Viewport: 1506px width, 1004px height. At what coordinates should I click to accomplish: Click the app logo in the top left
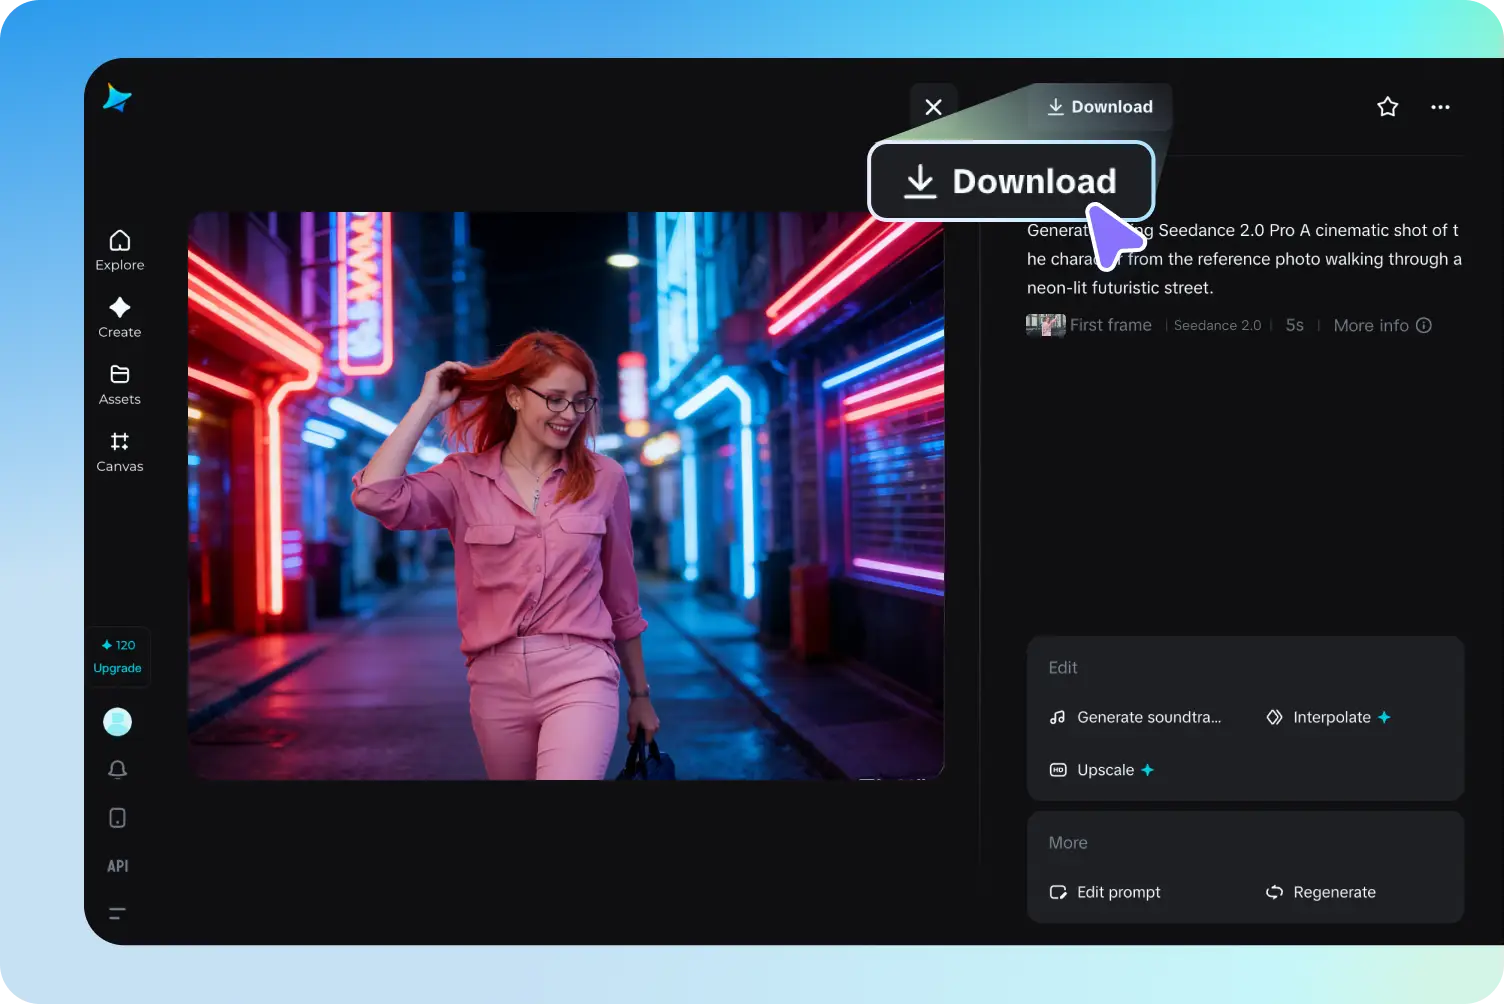[x=117, y=98]
